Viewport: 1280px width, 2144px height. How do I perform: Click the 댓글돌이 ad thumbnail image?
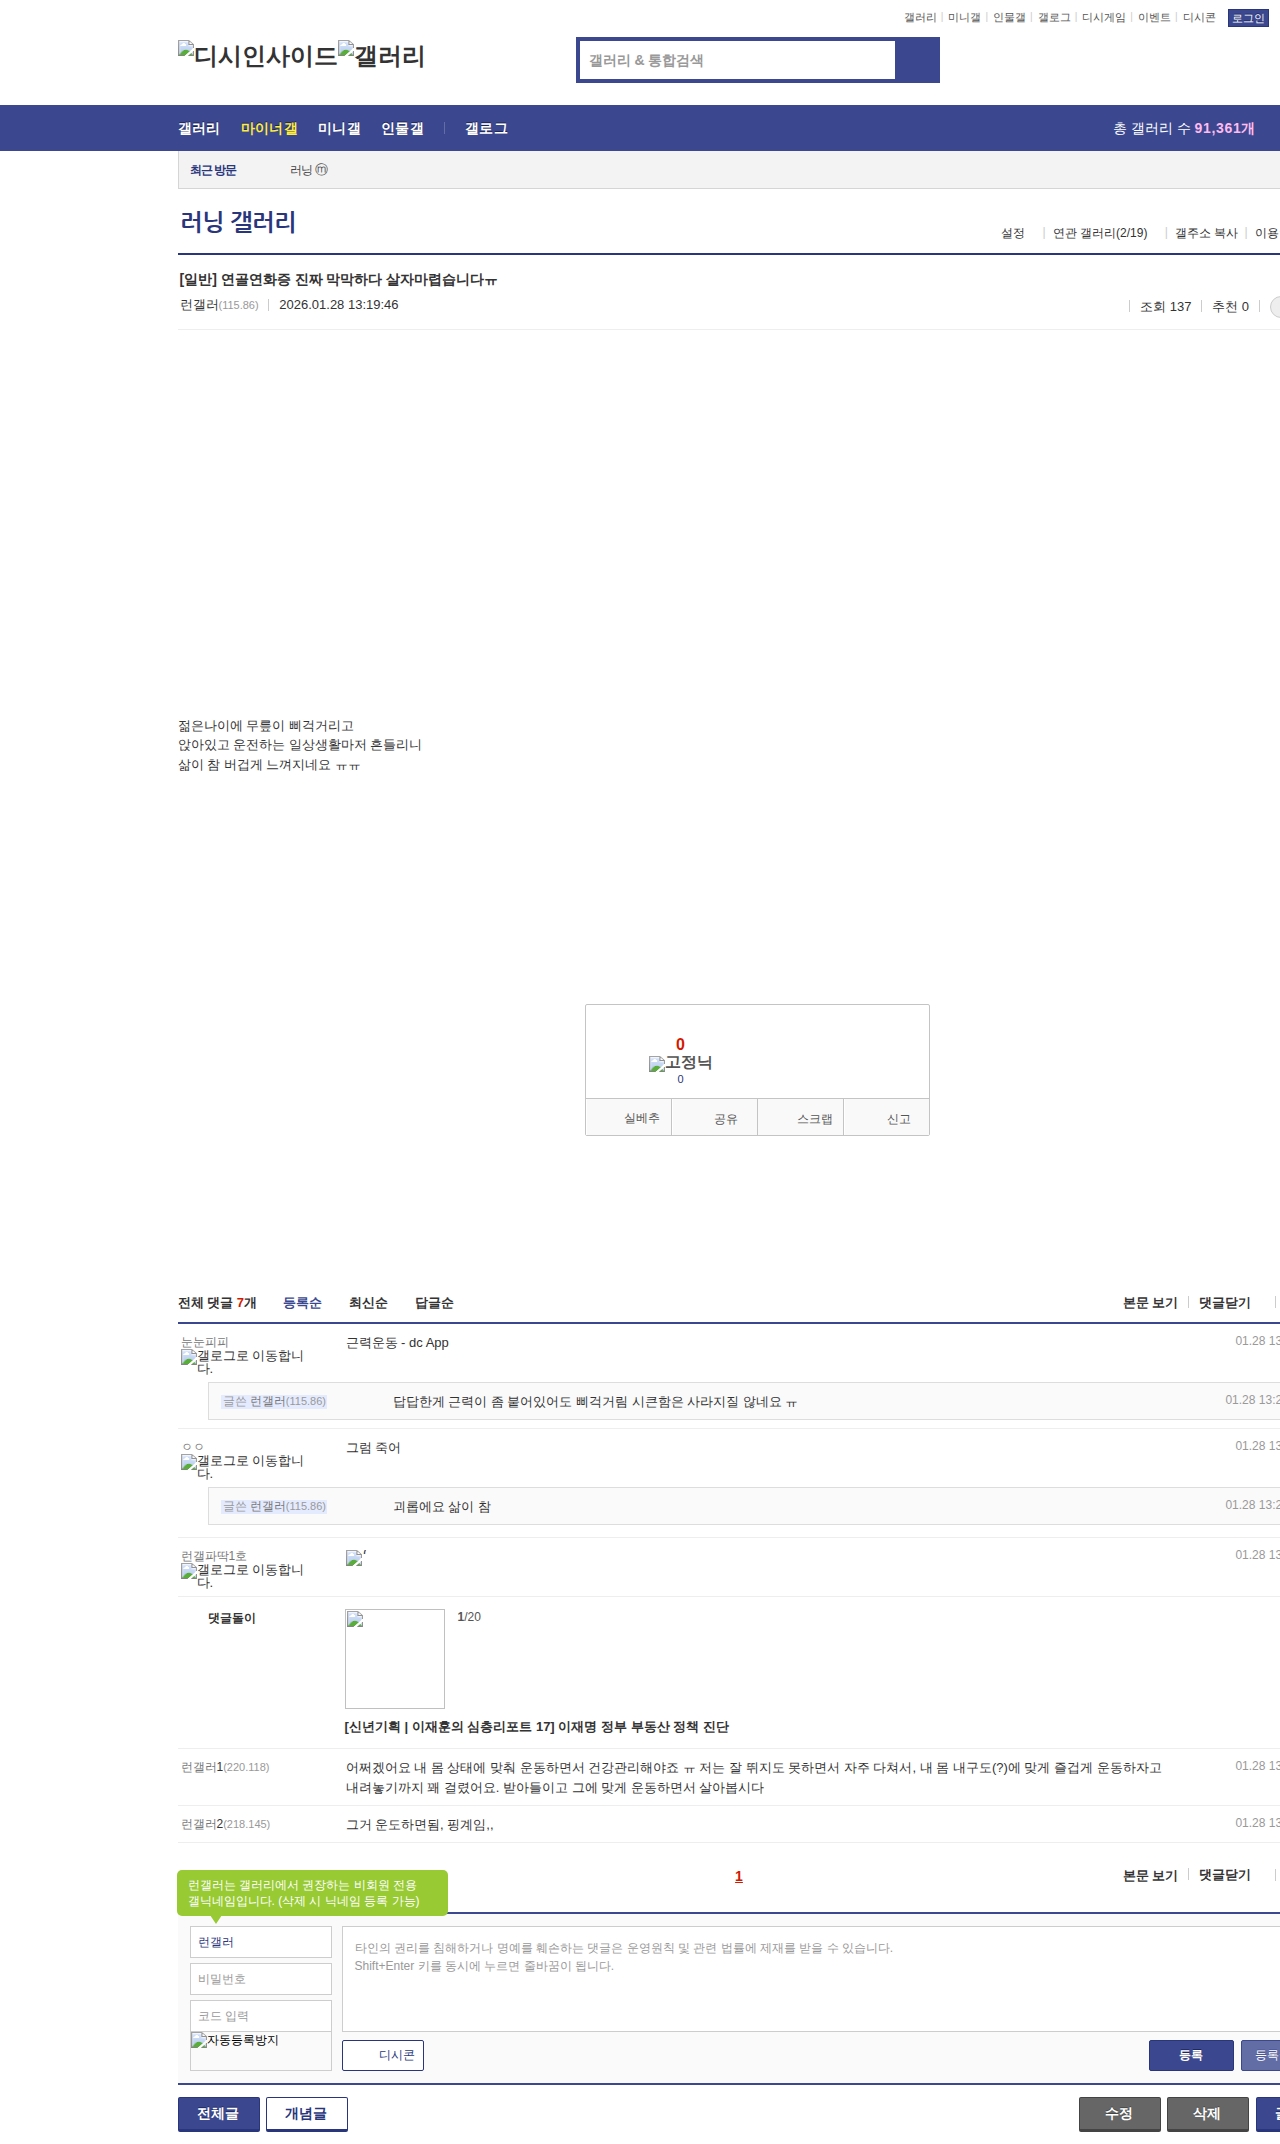tap(395, 1659)
